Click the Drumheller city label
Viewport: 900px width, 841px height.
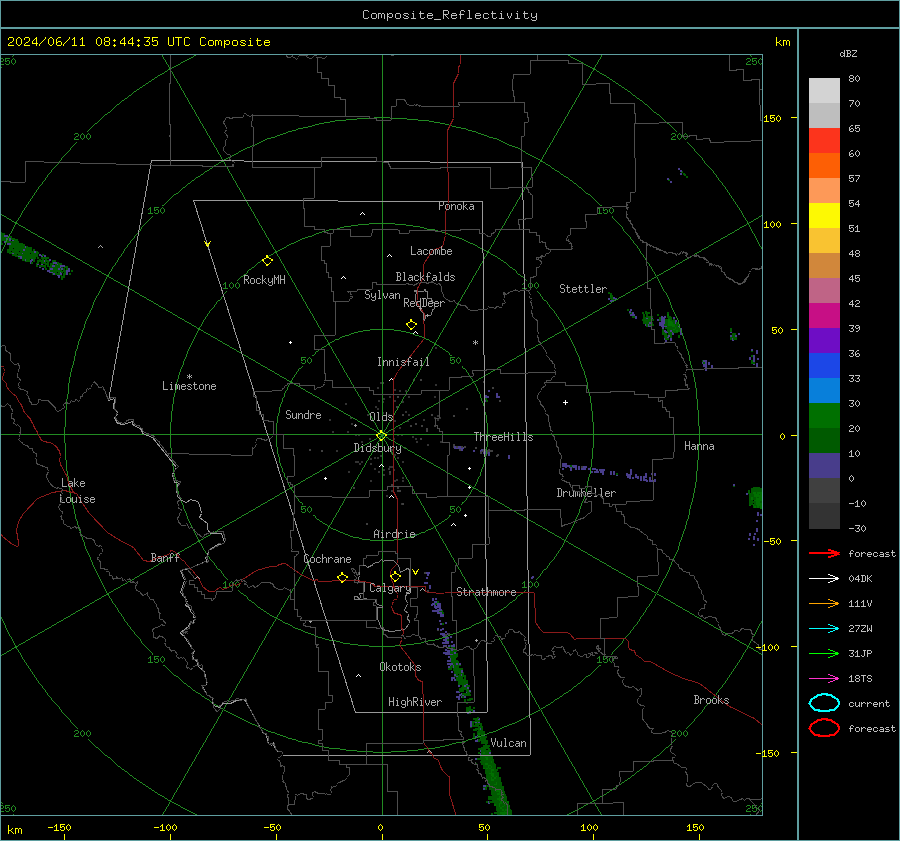tap(586, 493)
